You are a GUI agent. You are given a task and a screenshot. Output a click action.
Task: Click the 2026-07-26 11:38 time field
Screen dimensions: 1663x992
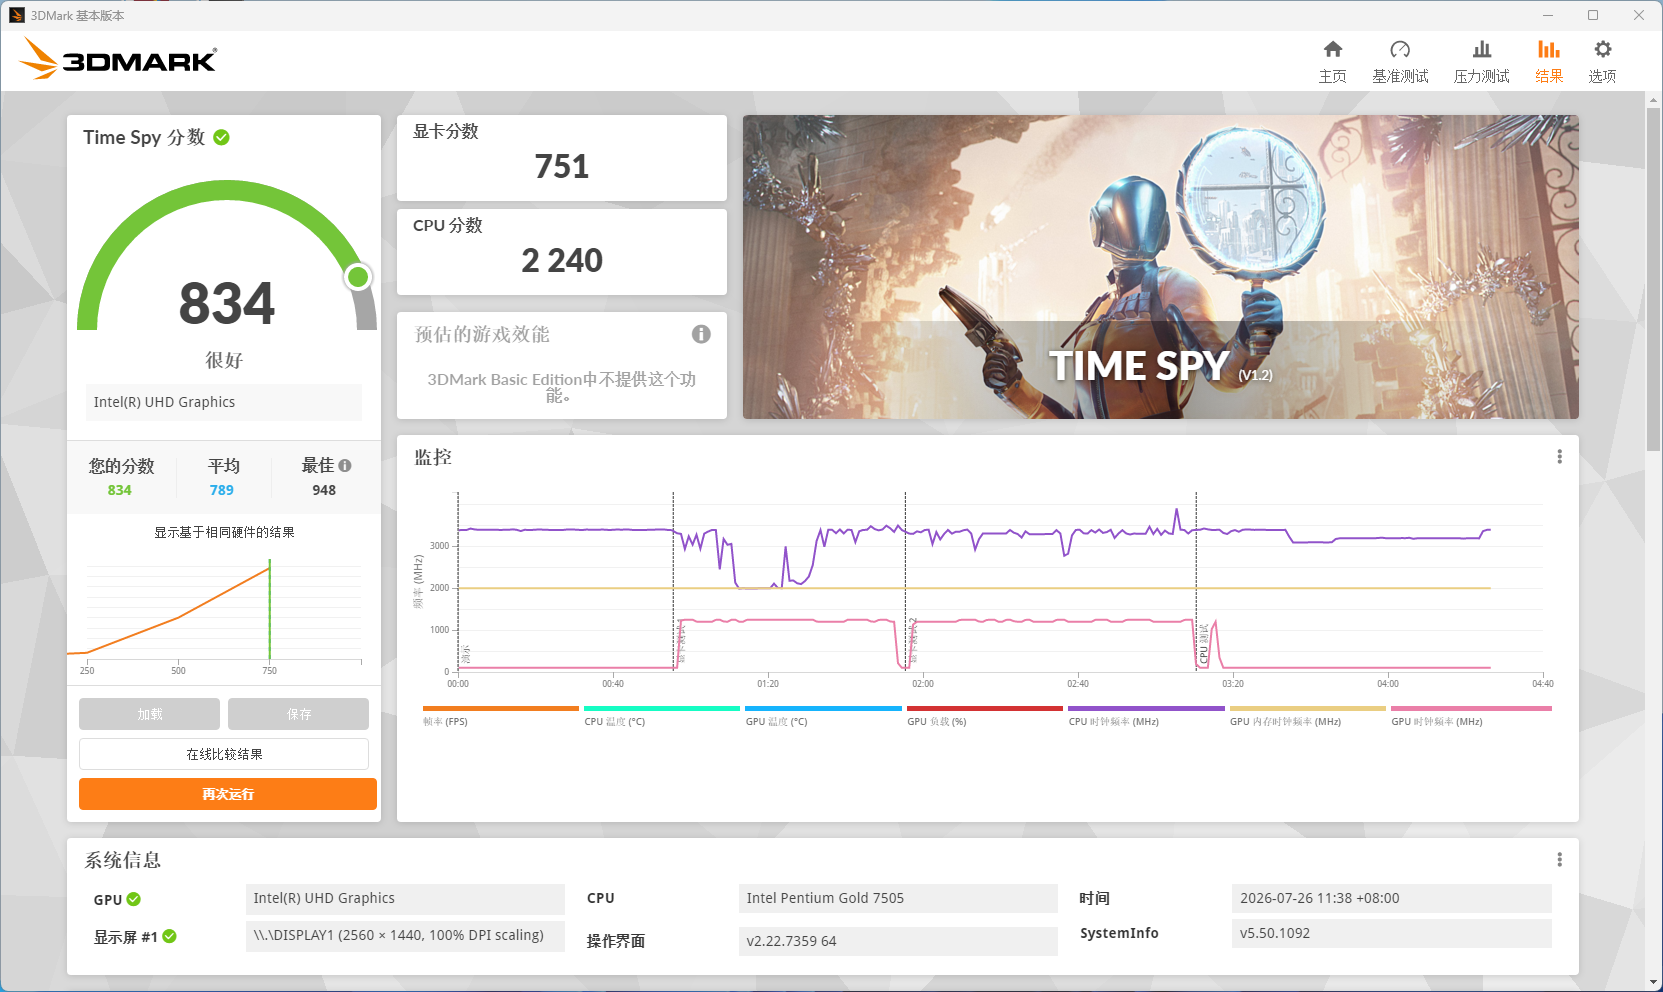point(1392,898)
